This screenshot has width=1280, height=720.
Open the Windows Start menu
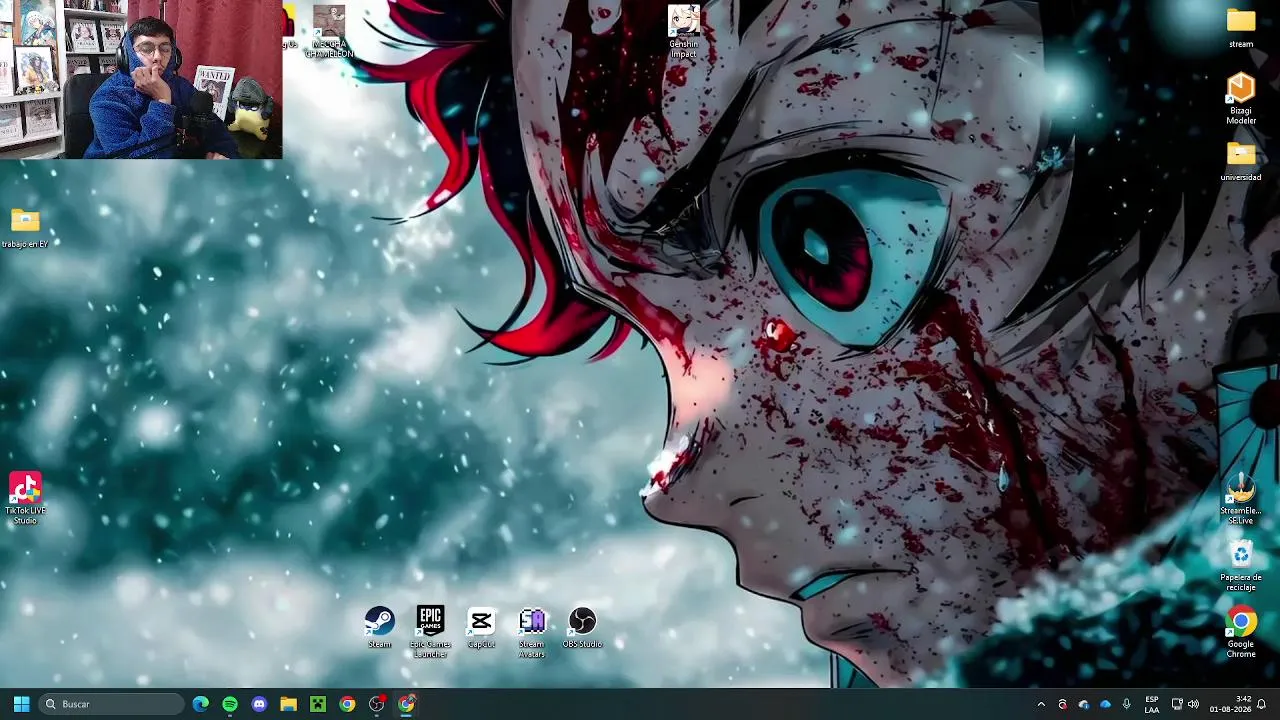click(x=21, y=704)
